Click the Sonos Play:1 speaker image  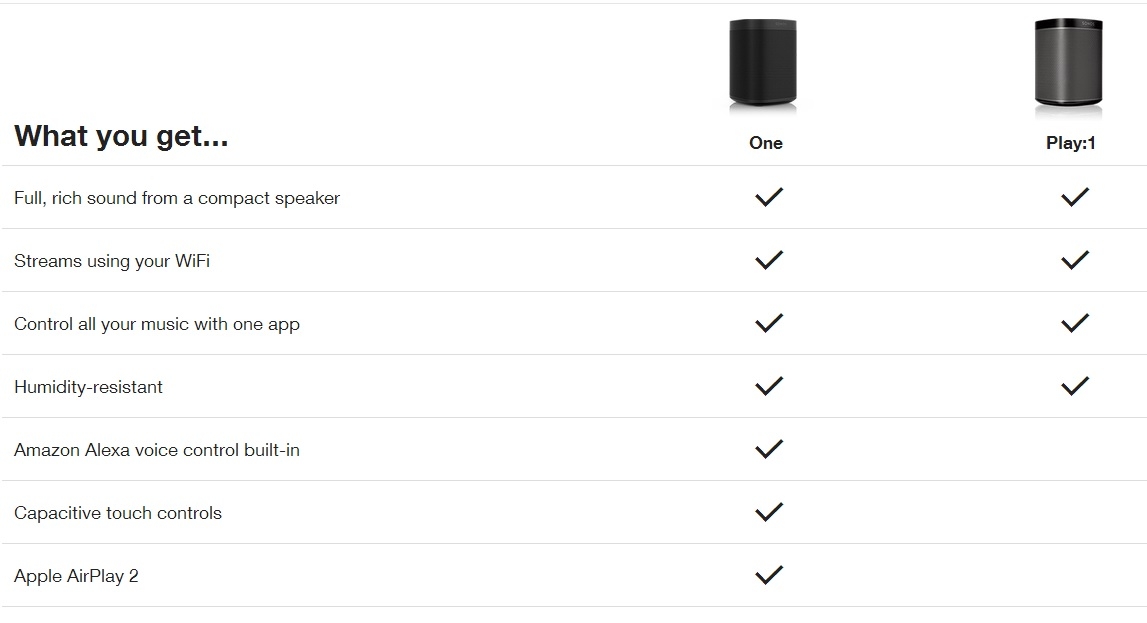tap(1068, 65)
